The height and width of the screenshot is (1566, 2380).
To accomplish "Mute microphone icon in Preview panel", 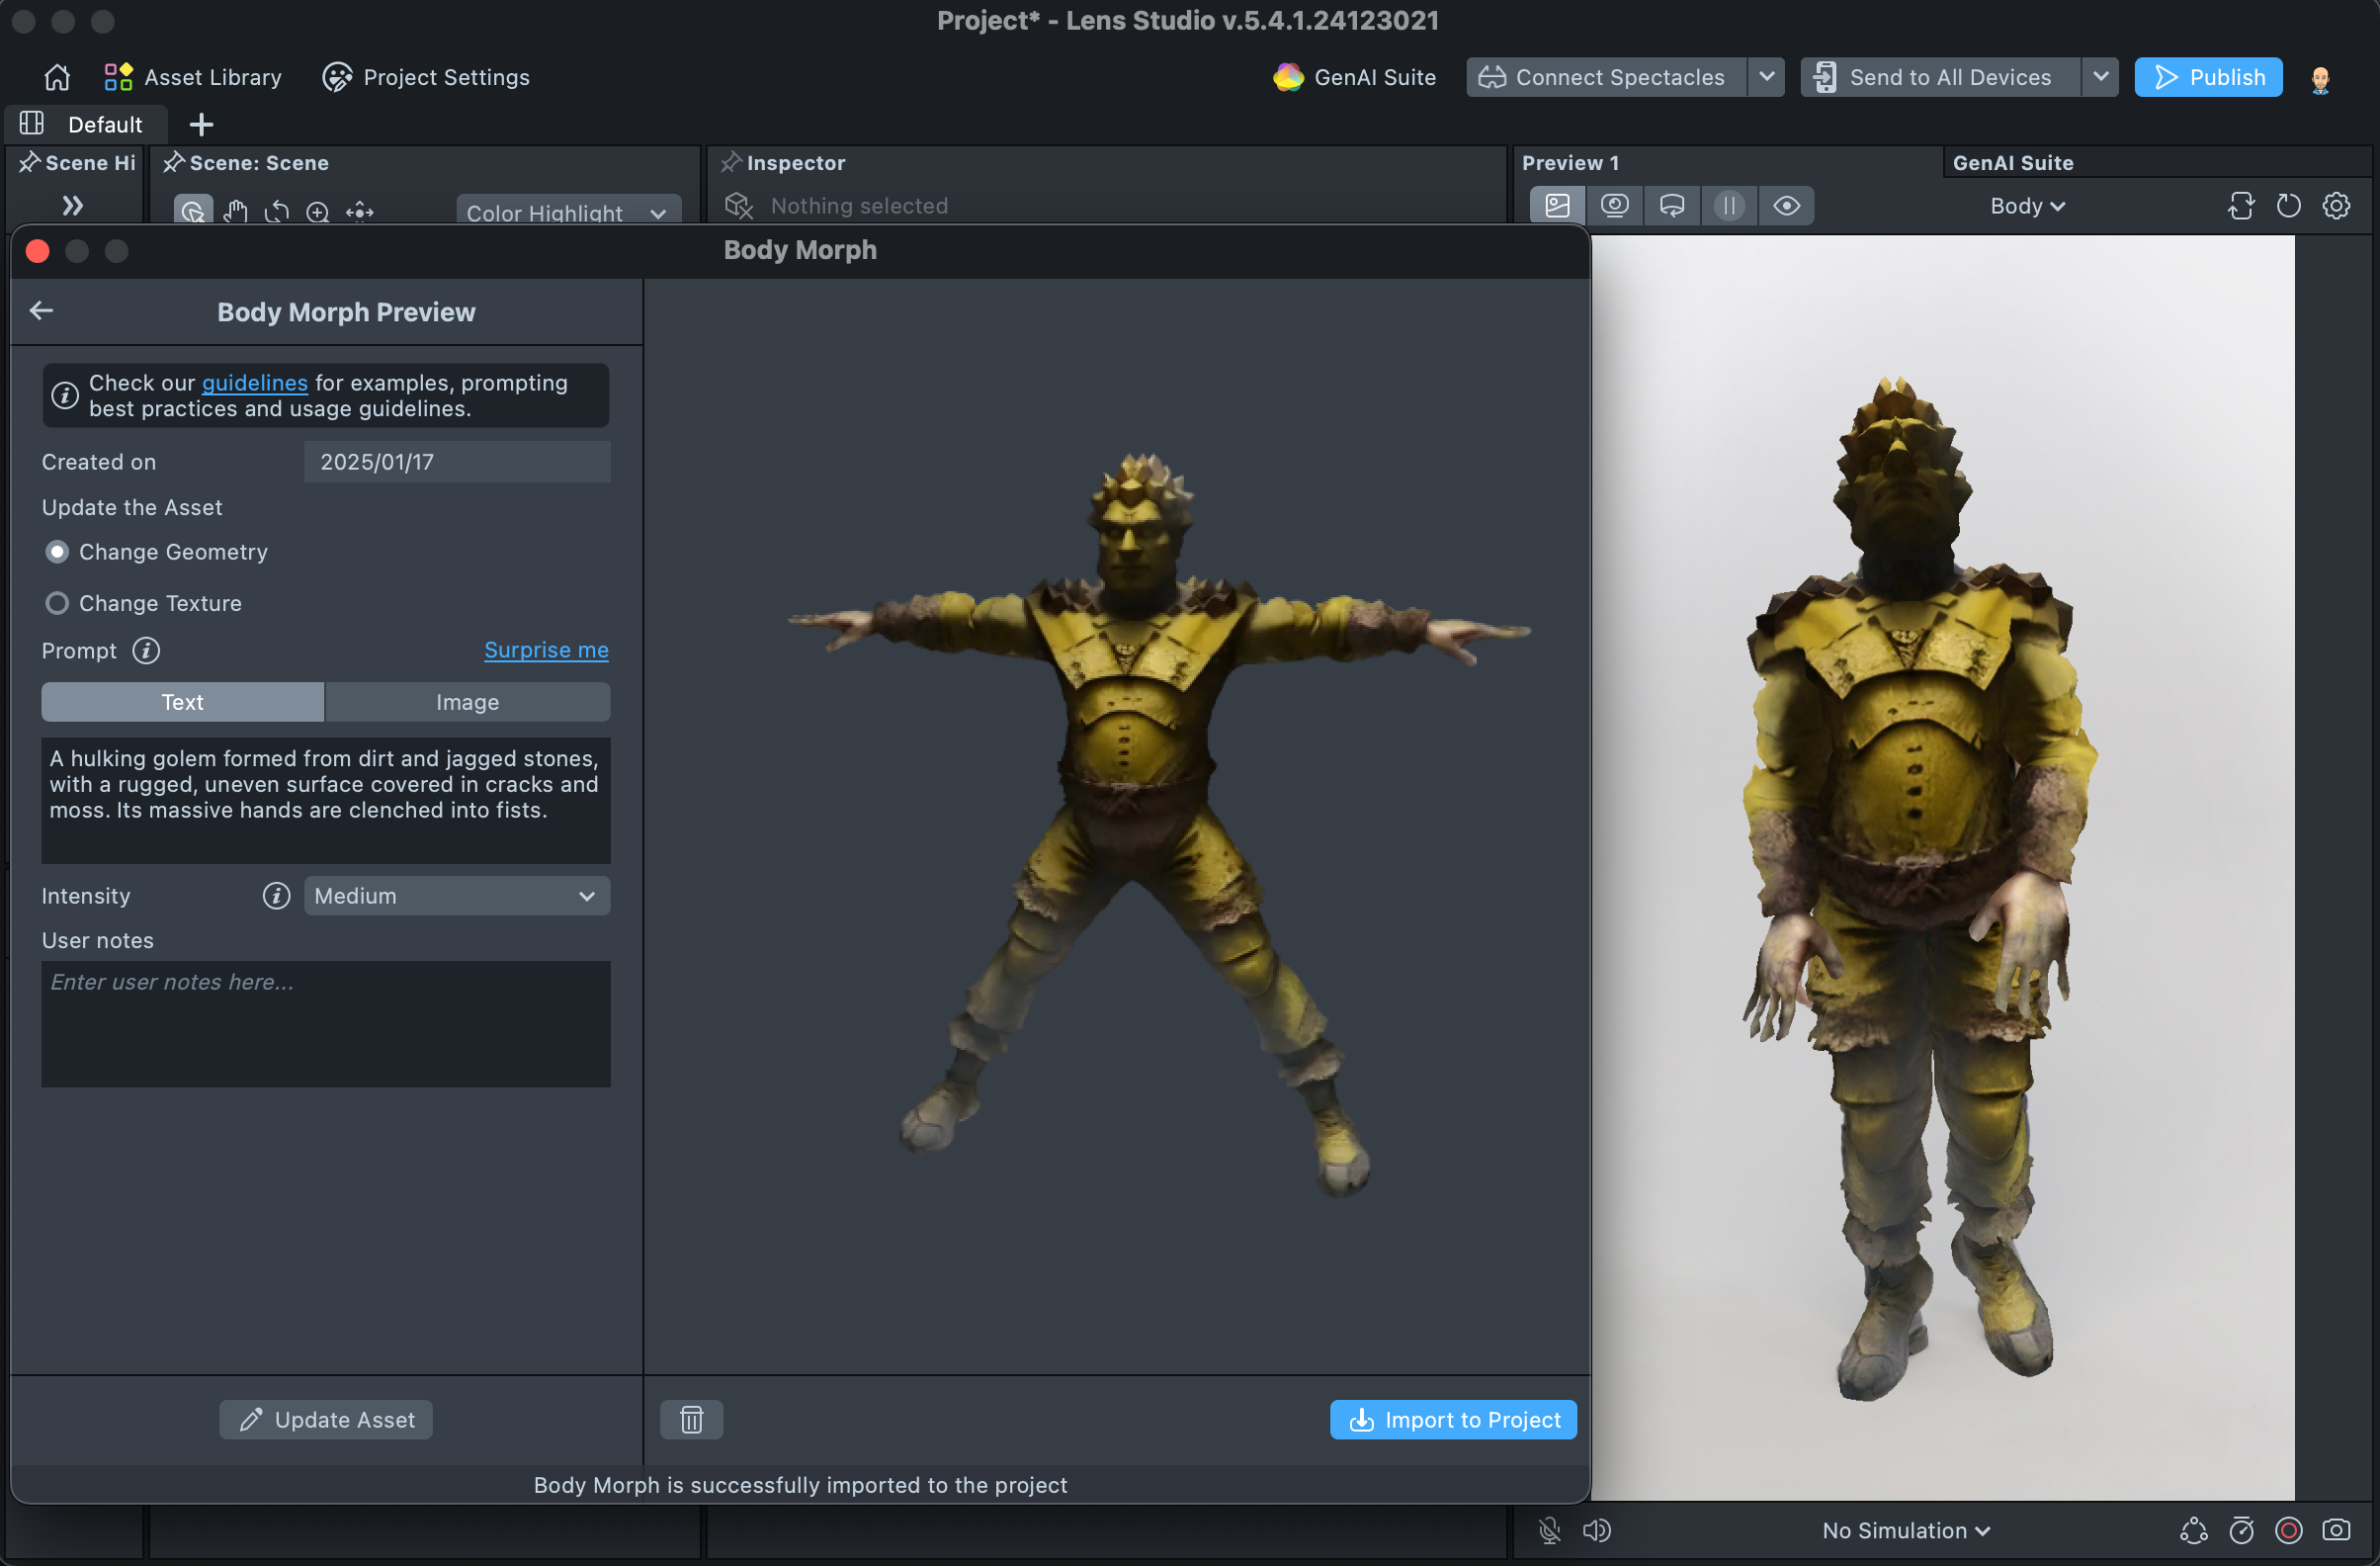I will [1549, 1530].
